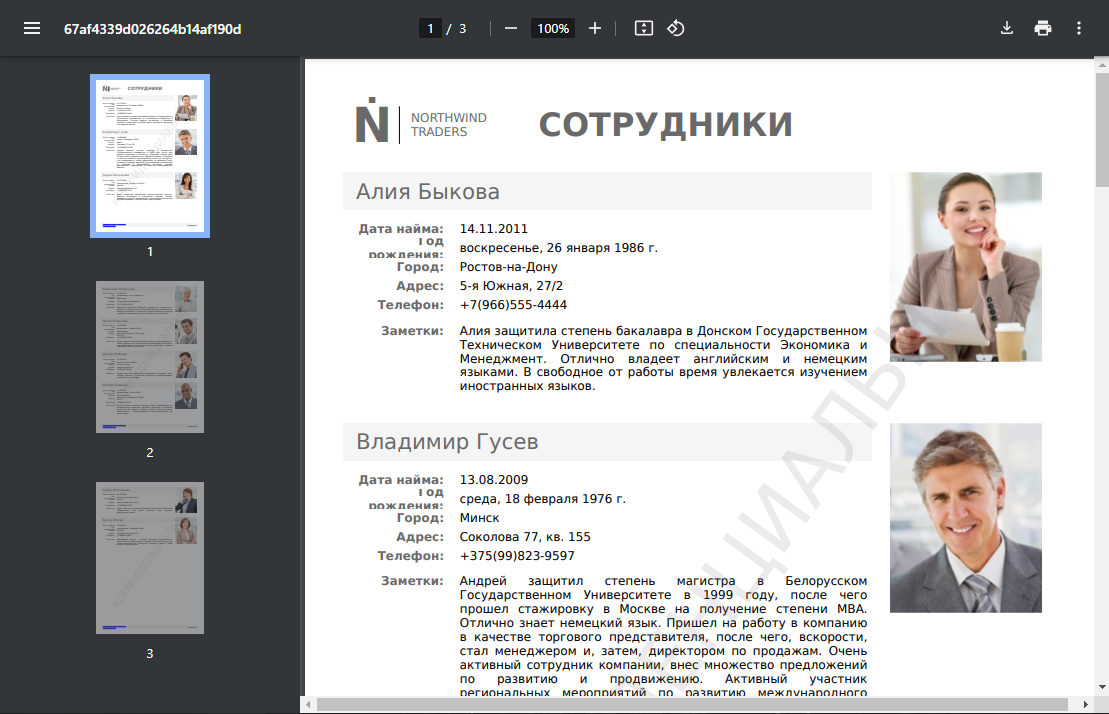Click the name Владимир Гусев
This screenshot has height=714, width=1109.
coord(447,442)
